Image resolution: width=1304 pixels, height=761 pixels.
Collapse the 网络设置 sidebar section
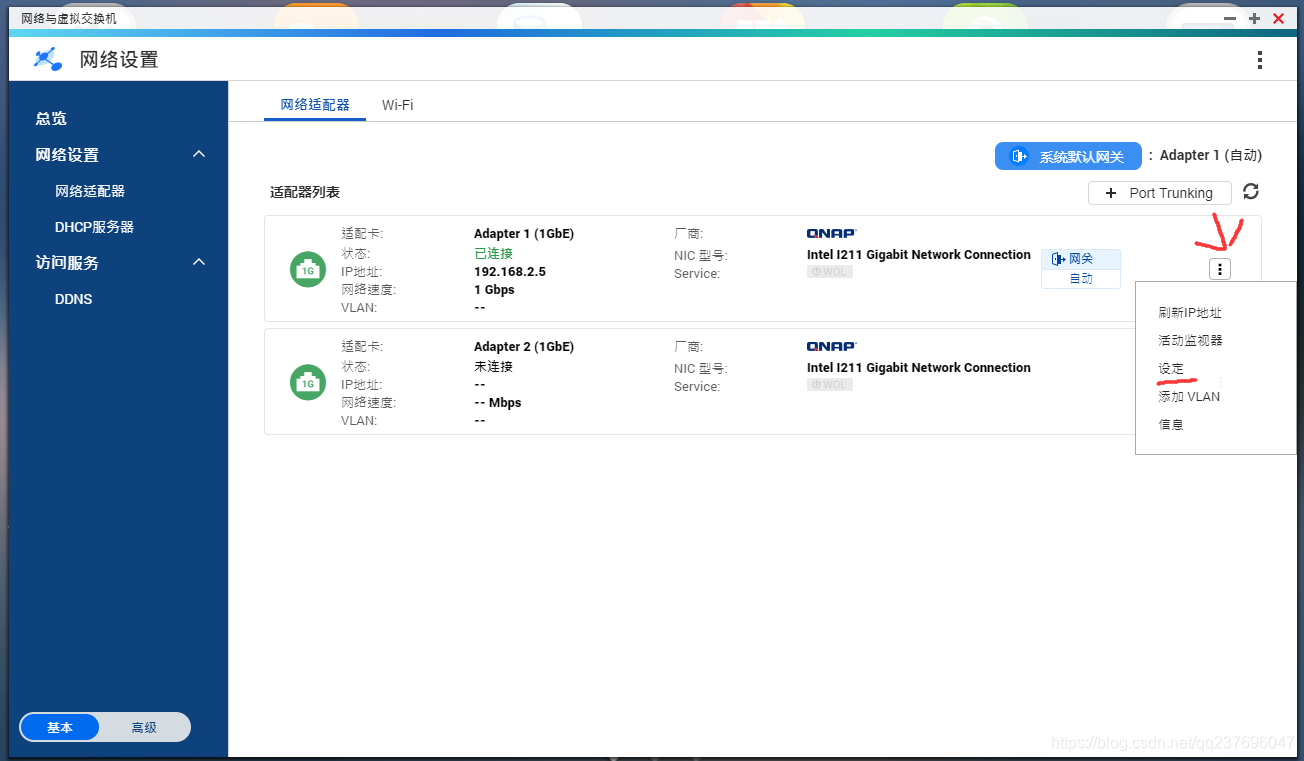coord(199,154)
